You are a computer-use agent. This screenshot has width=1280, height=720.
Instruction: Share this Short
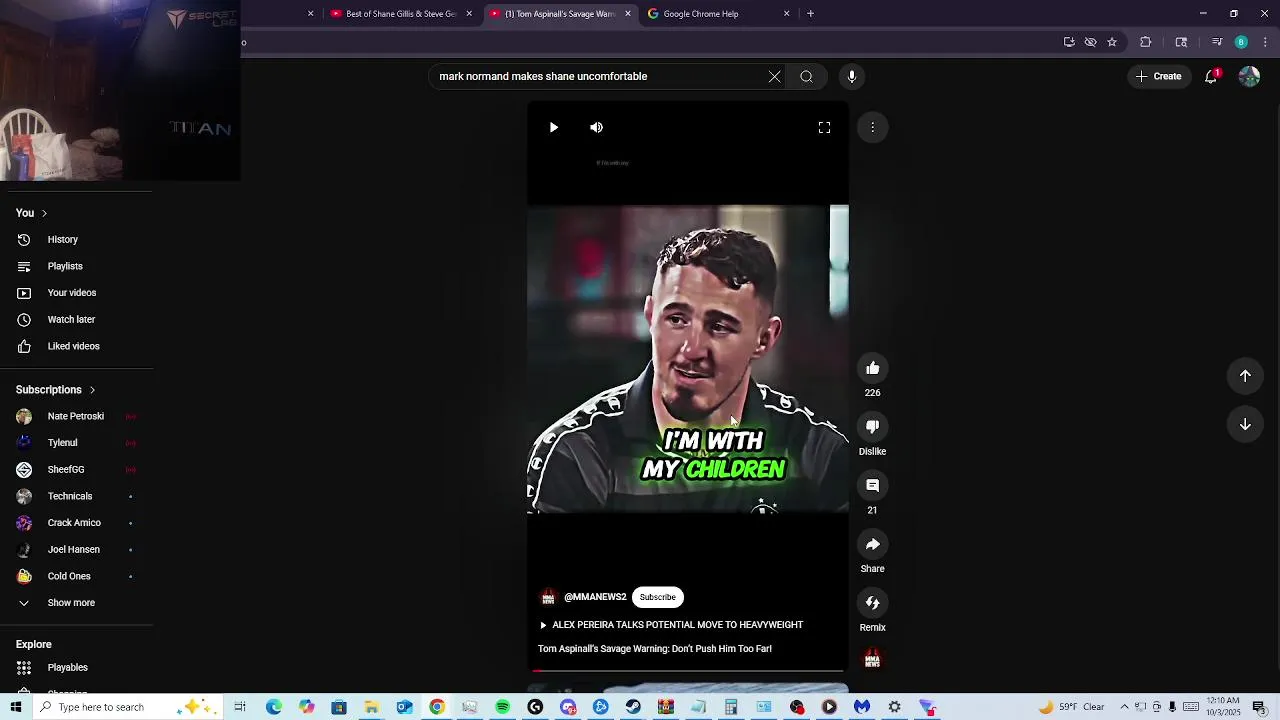873,544
